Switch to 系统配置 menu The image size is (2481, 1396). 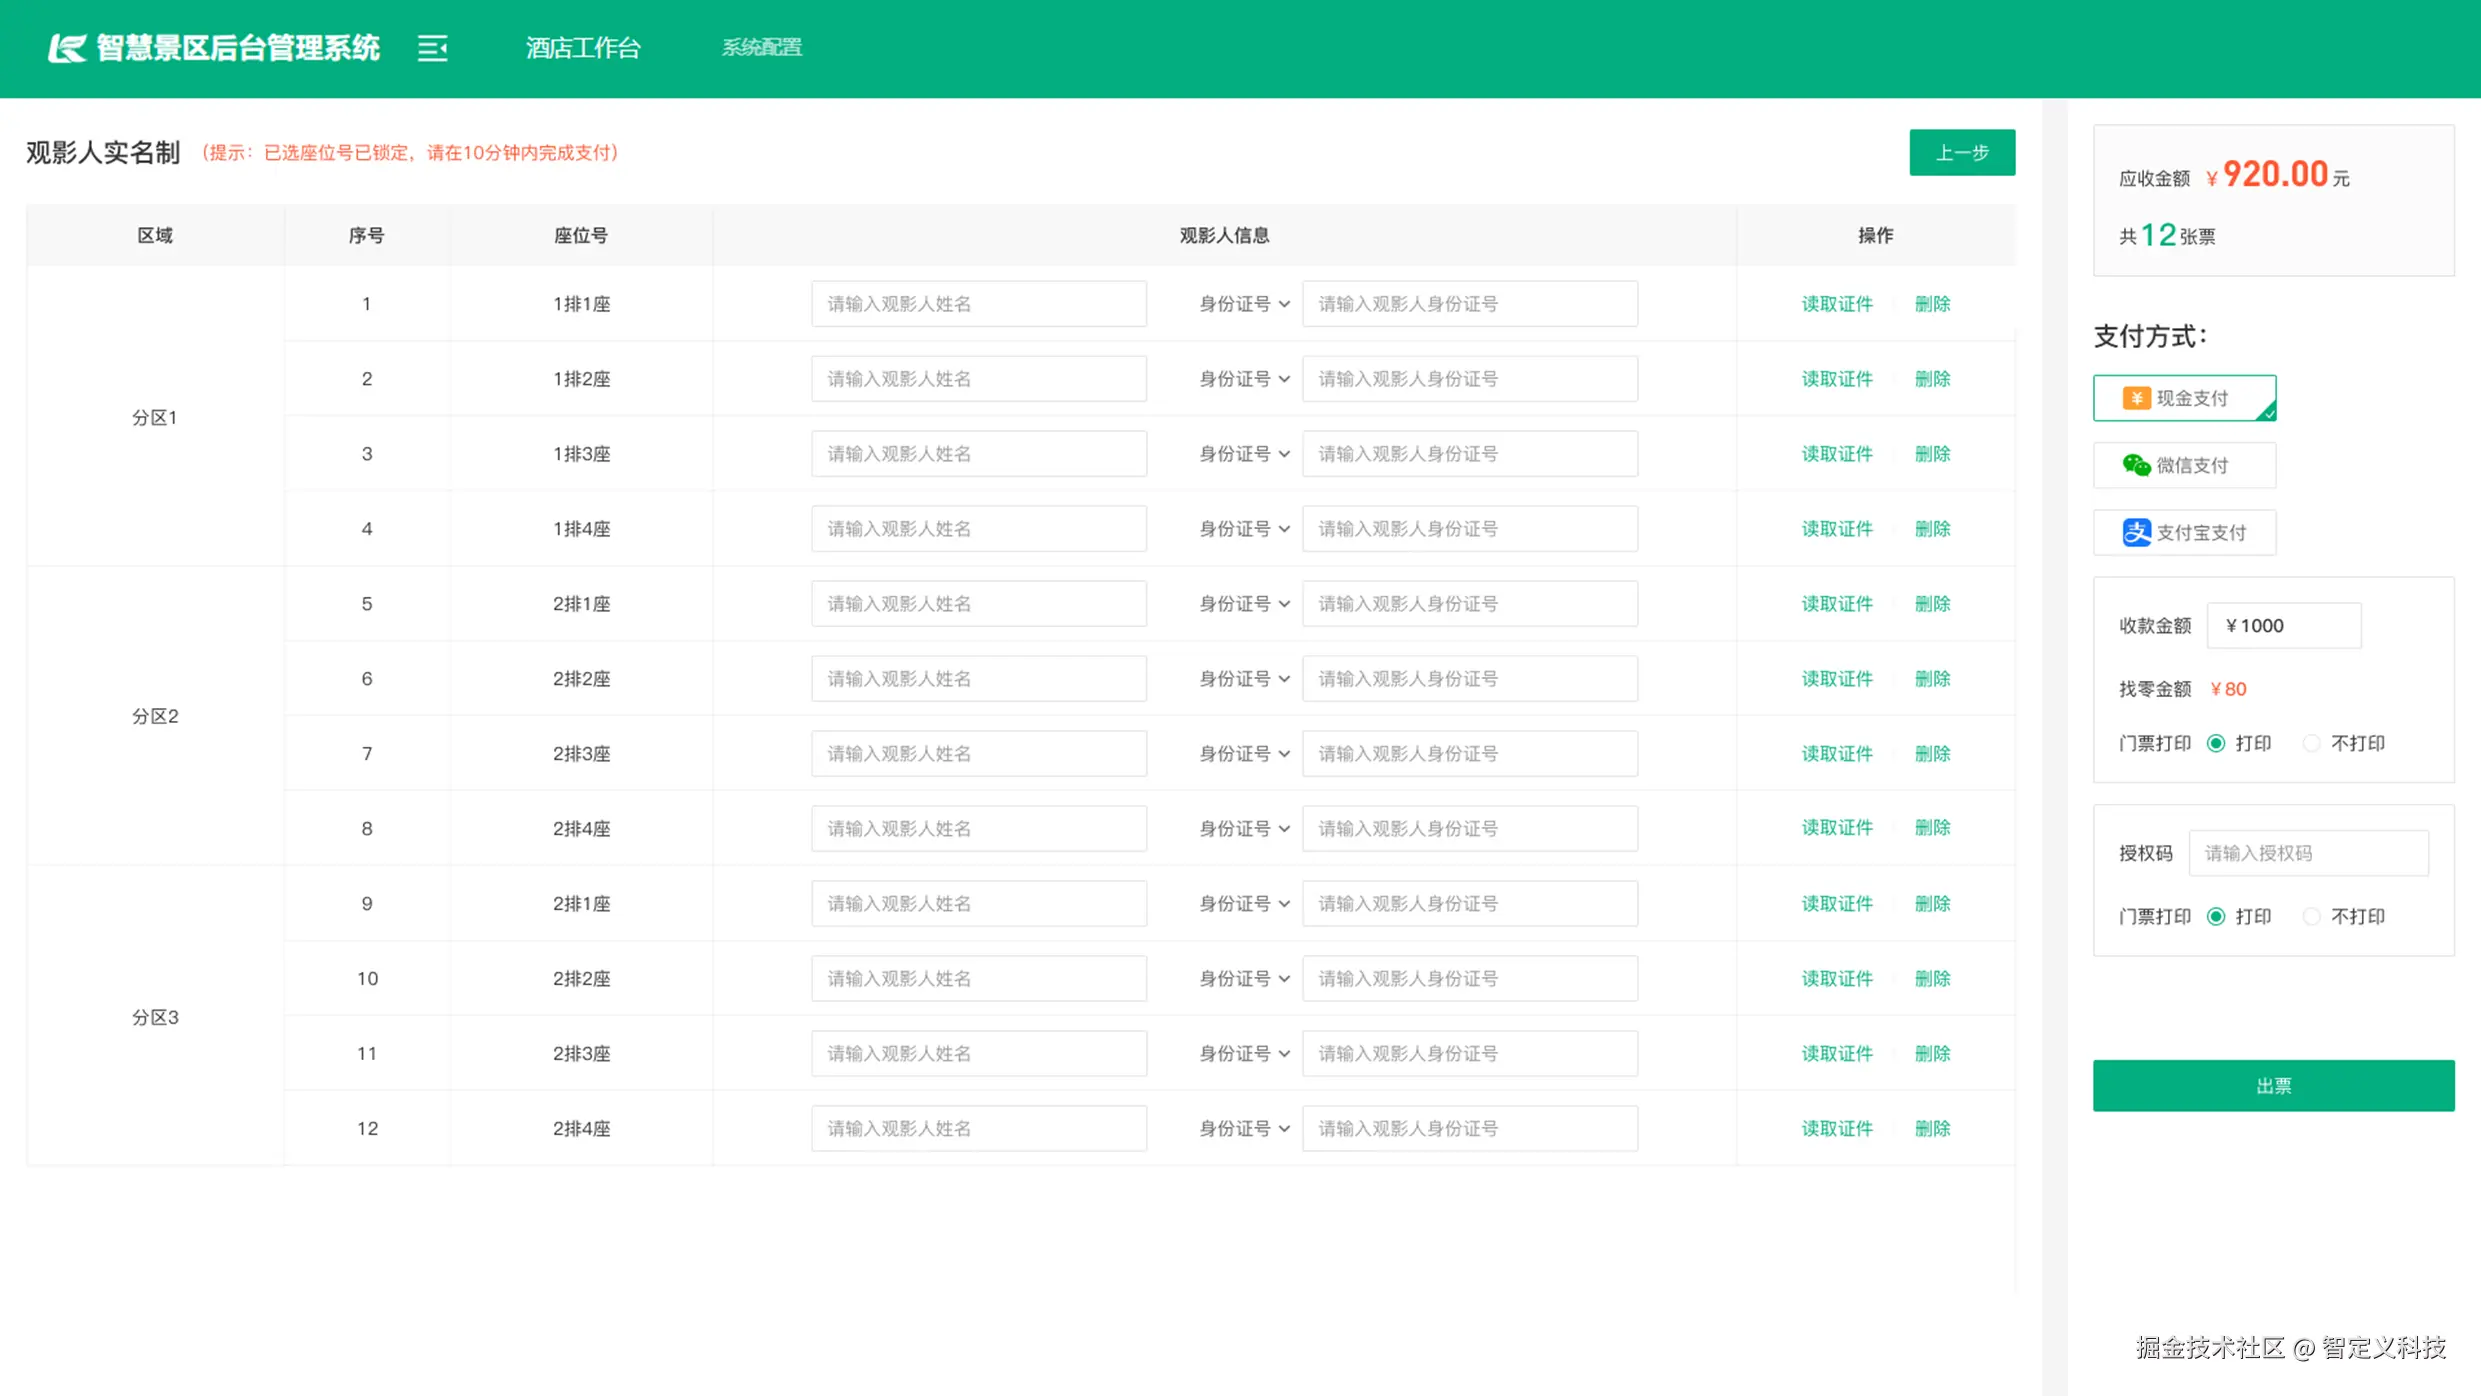[x=762, y=47]
